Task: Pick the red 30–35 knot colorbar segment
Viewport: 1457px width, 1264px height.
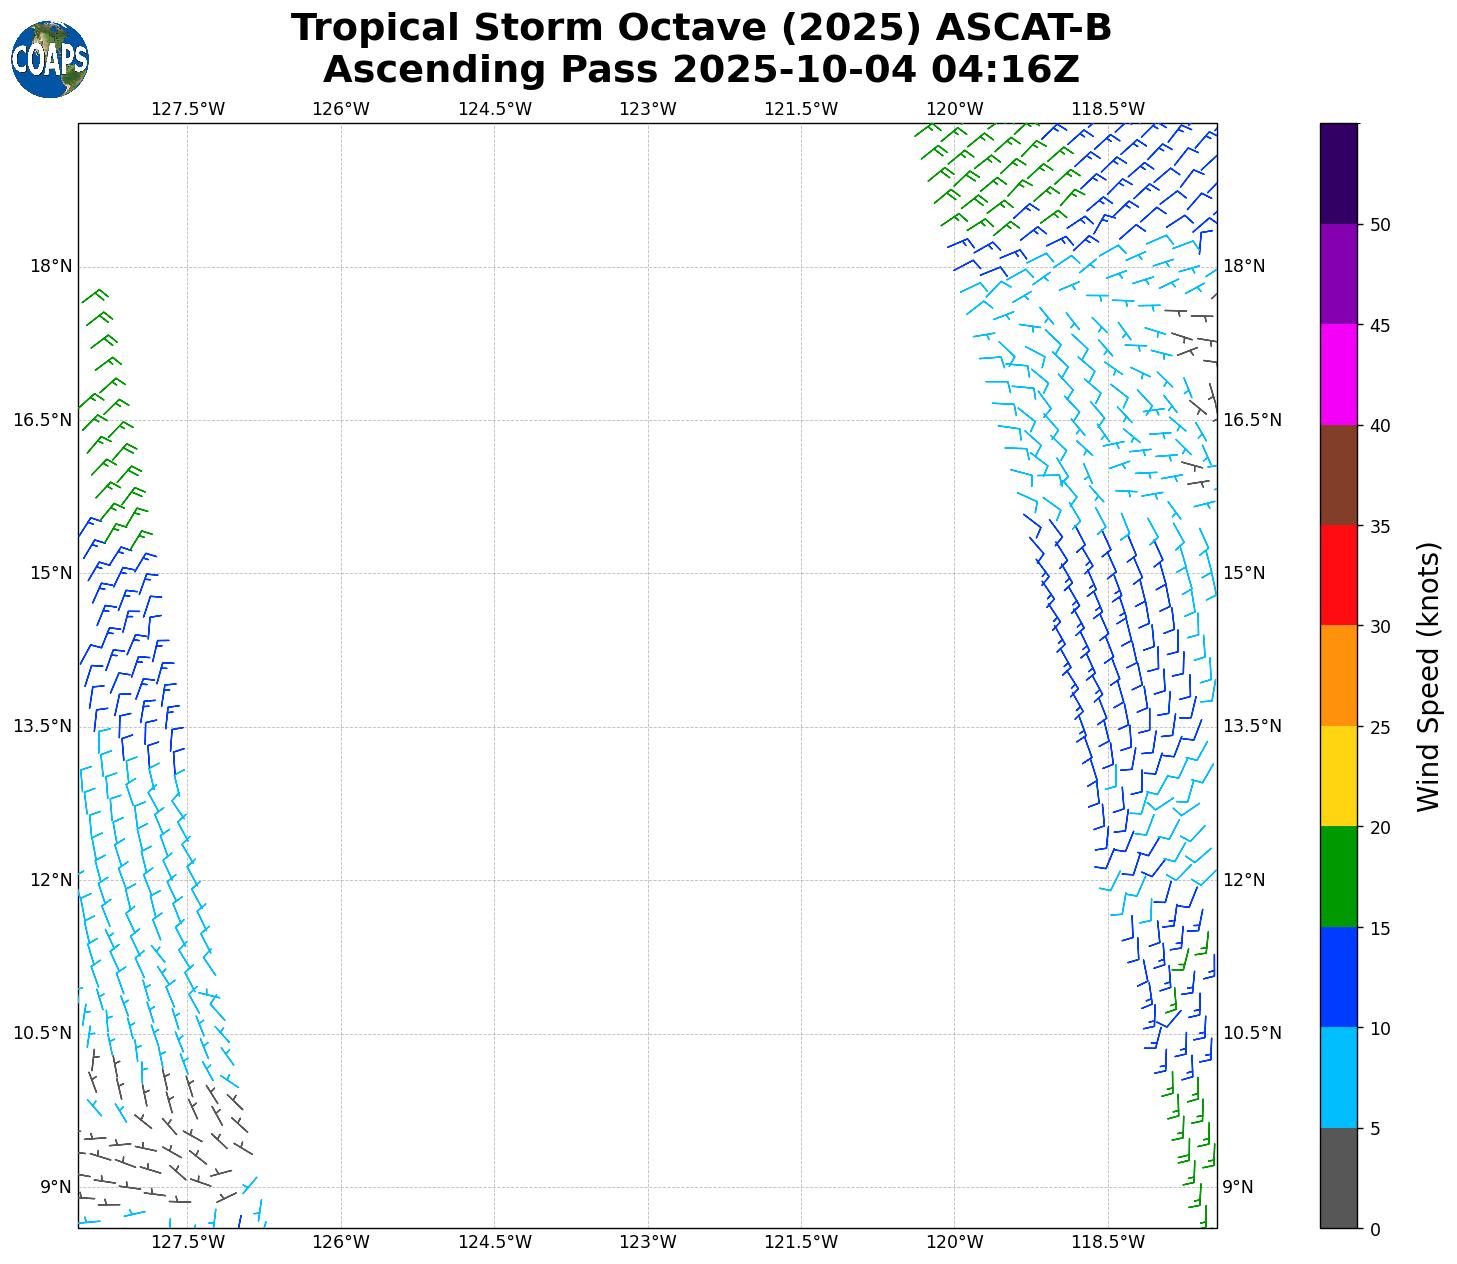Action: 1338,575
